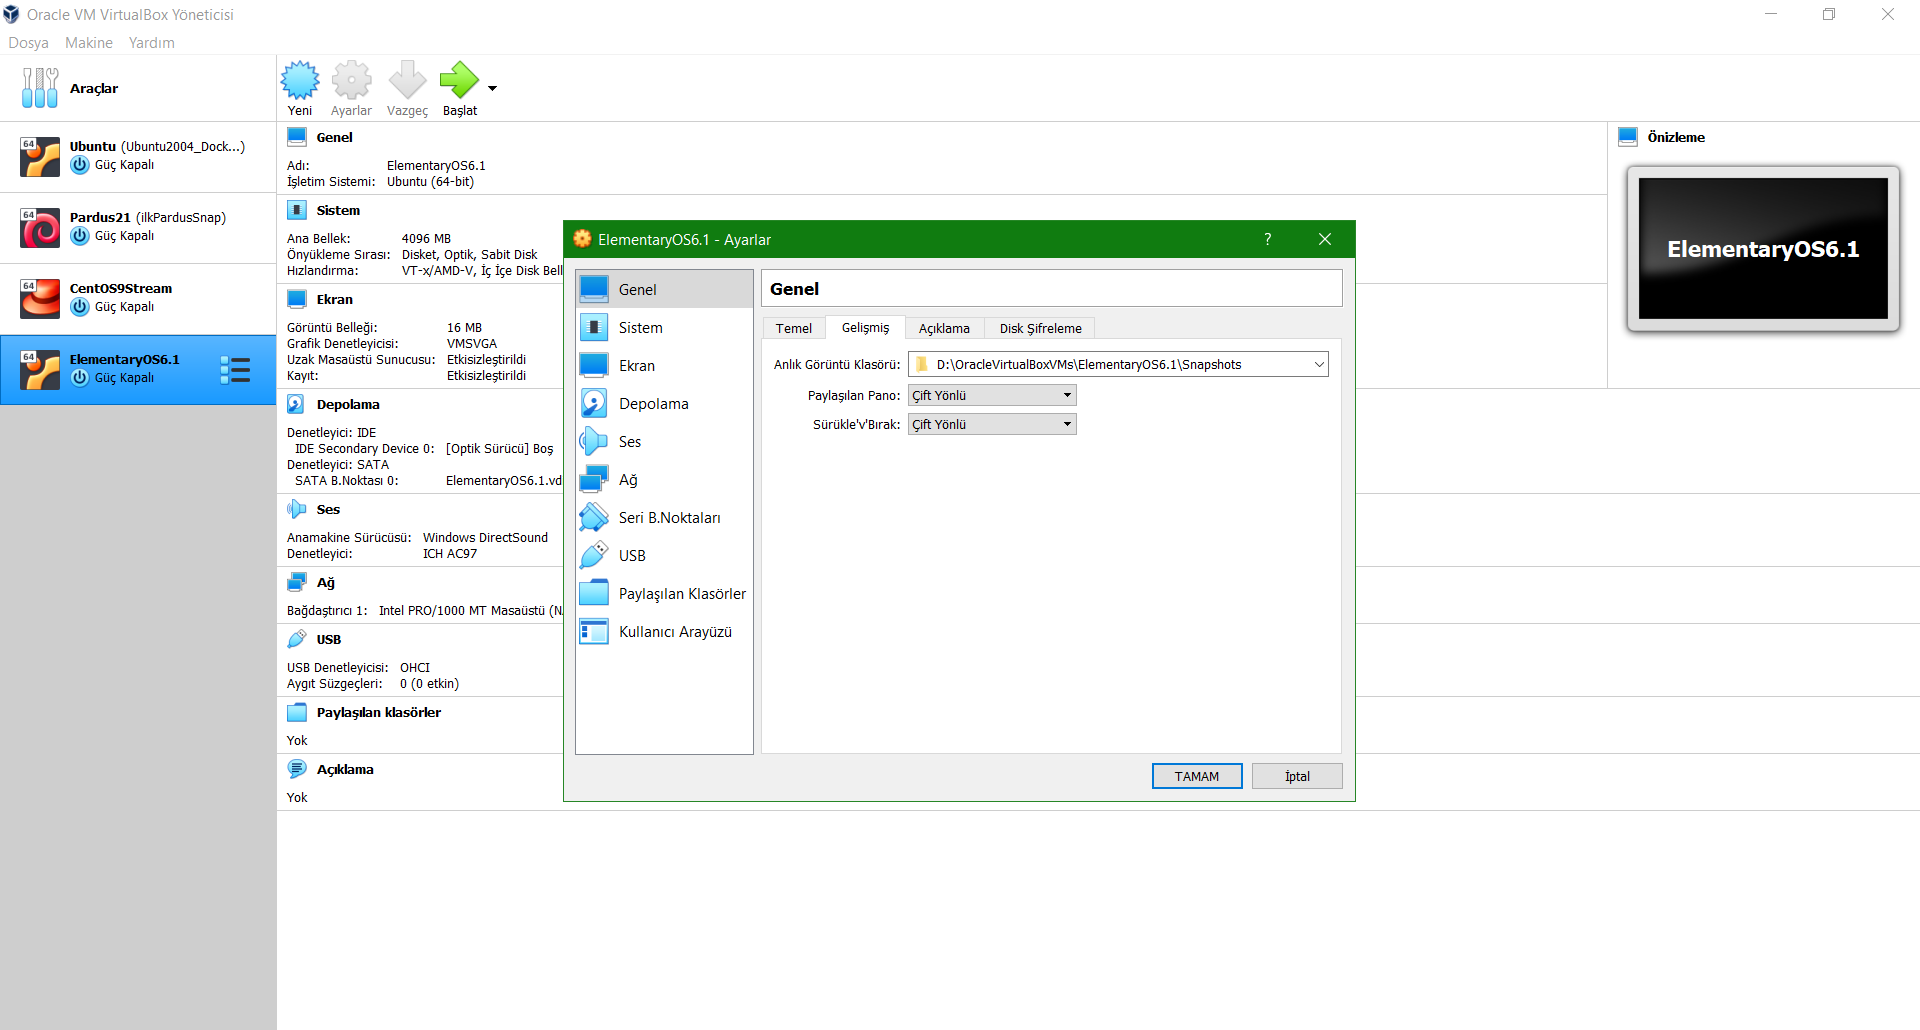Screen dimensions: 1920x1030
Task: Select the Pardus21 VM entry
Action: (138, 228)
